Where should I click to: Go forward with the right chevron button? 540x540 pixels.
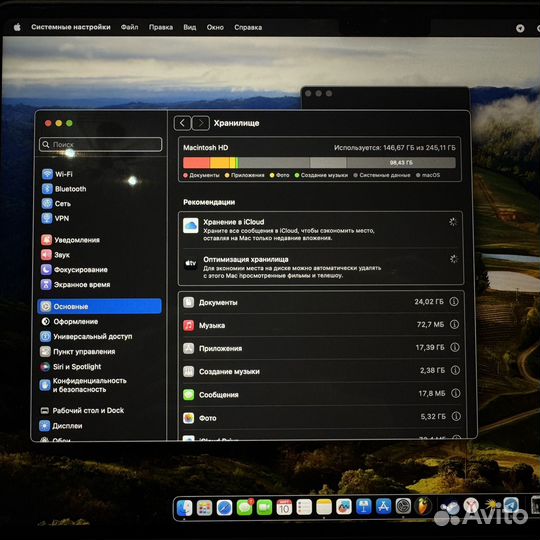point(201,123)
